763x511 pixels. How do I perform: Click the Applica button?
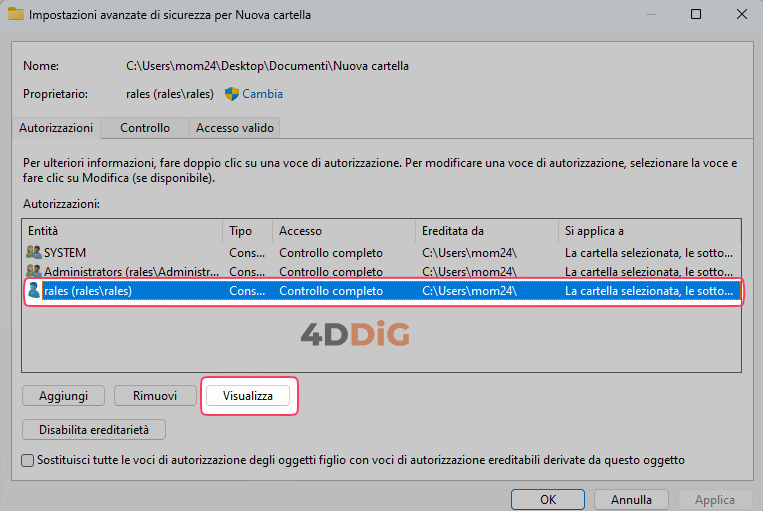(x=715, y=500)
